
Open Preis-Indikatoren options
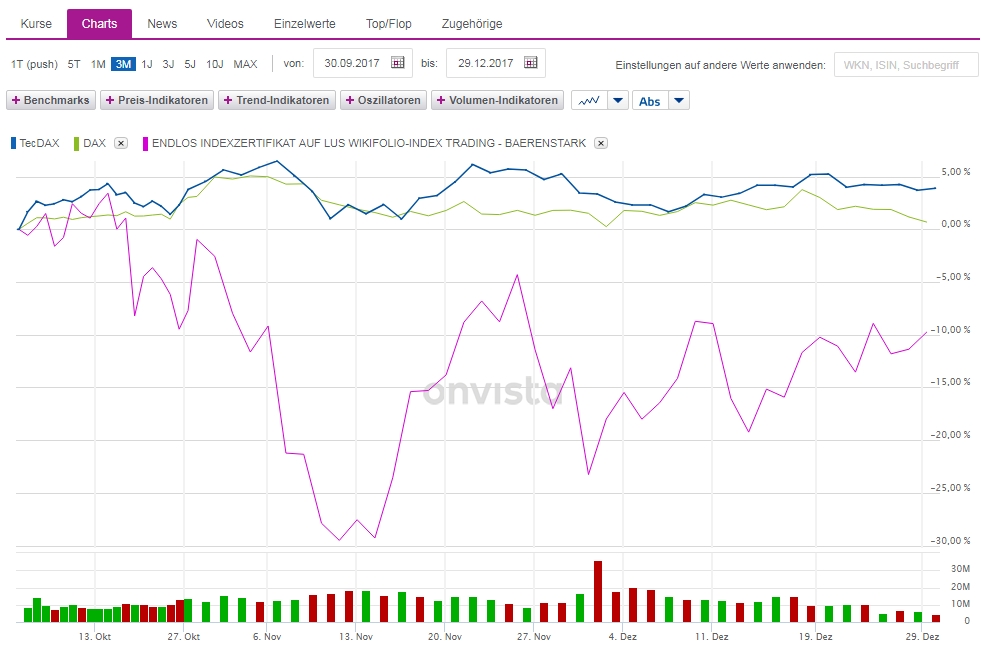(157, 100)
